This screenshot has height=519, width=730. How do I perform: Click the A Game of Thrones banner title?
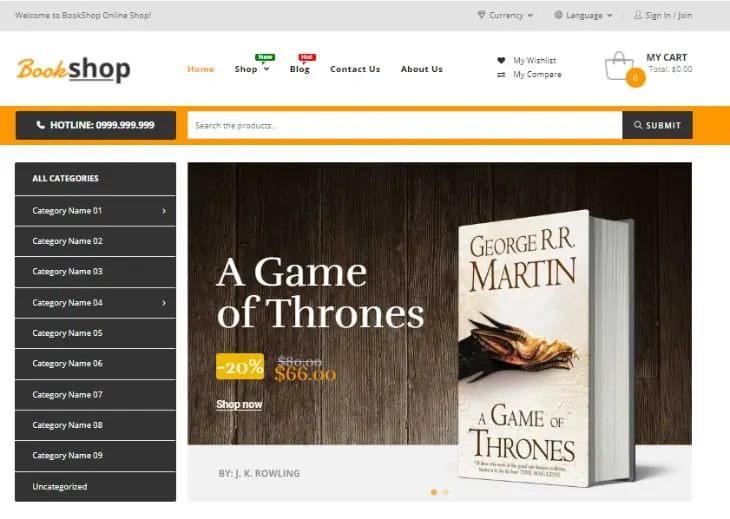(320, 292)
